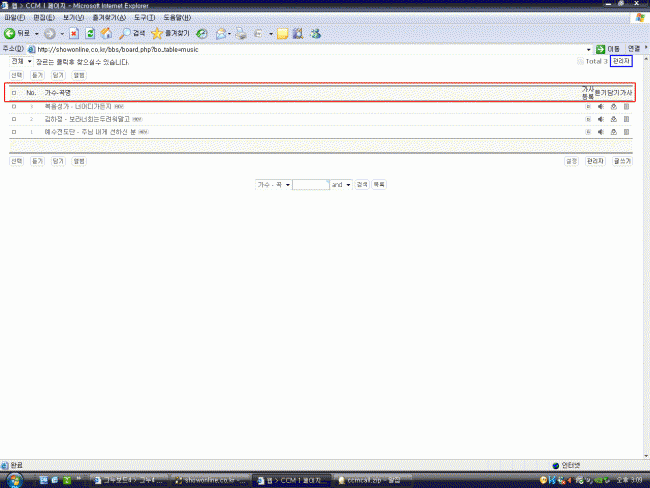The height and width of the screenshot is (488, 650).
Task: Click the History/media round green icon
Action: click(202, 34)
